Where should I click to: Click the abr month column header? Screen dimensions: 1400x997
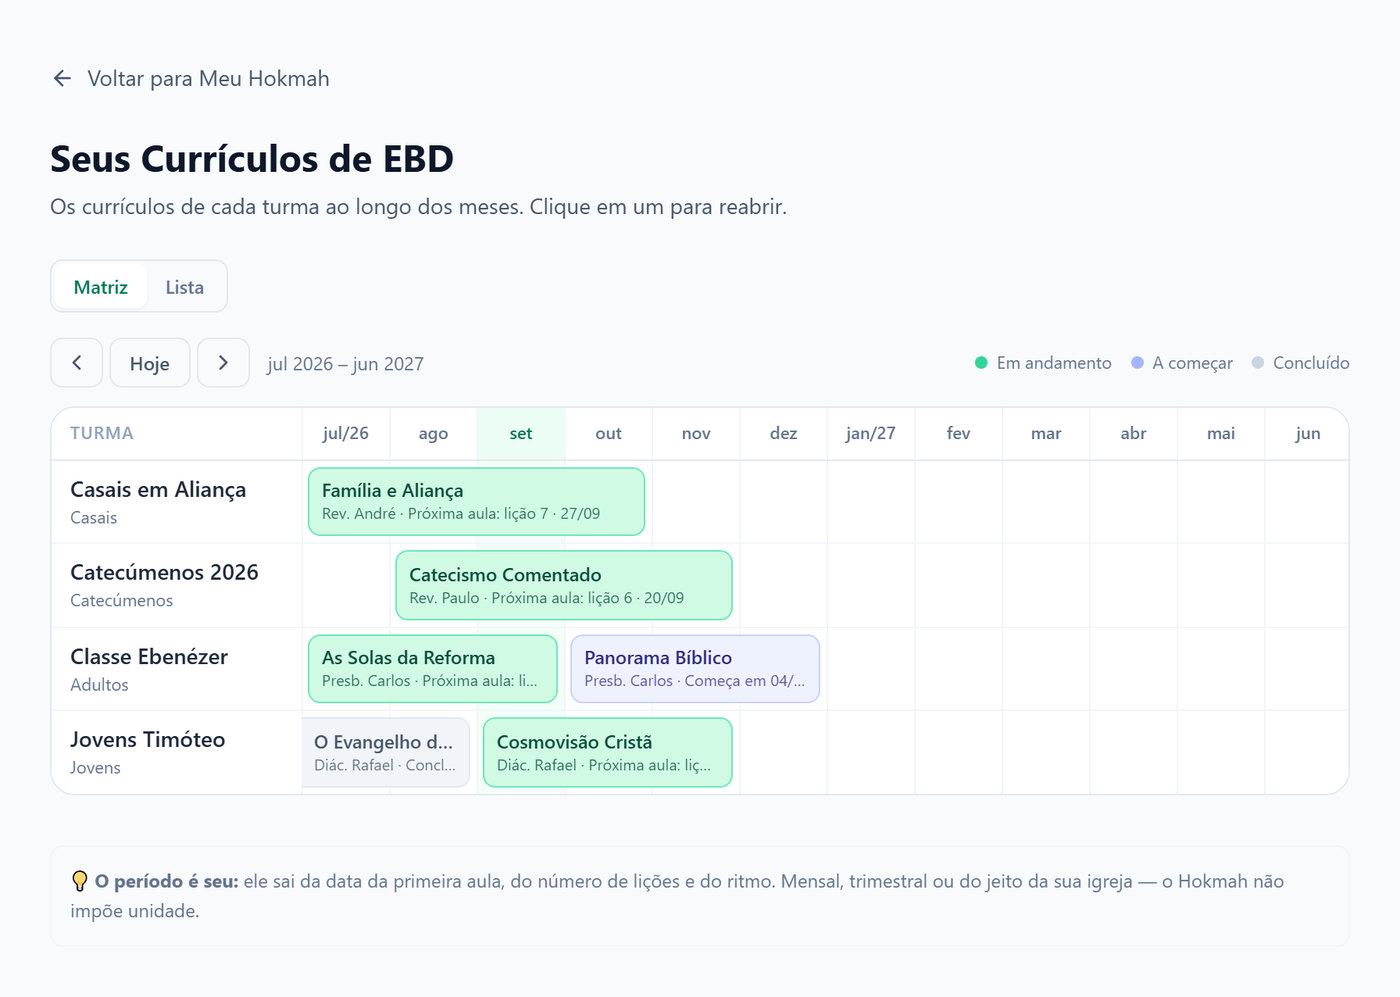(x=1133, y=434)
